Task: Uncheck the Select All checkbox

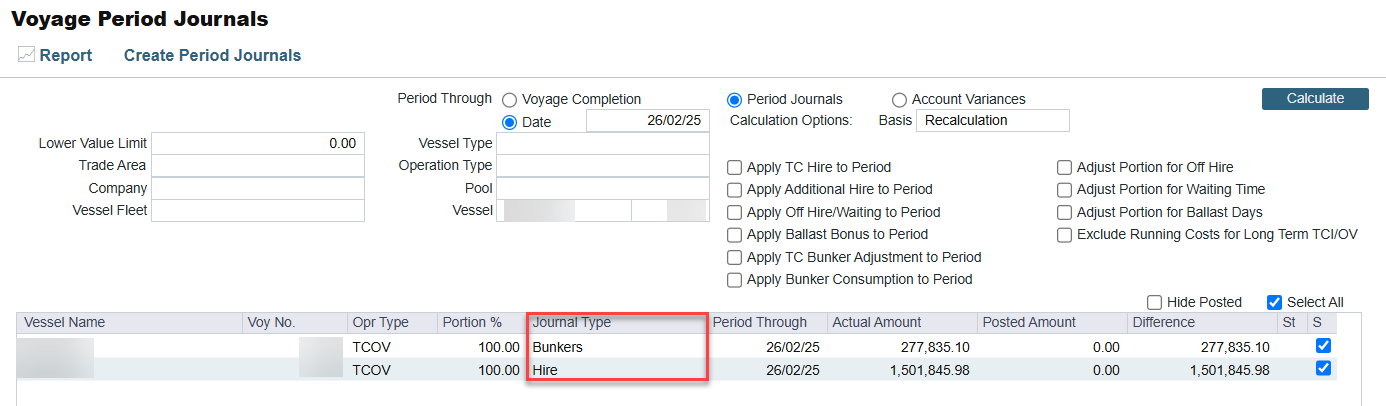Action: [1274, 302]
